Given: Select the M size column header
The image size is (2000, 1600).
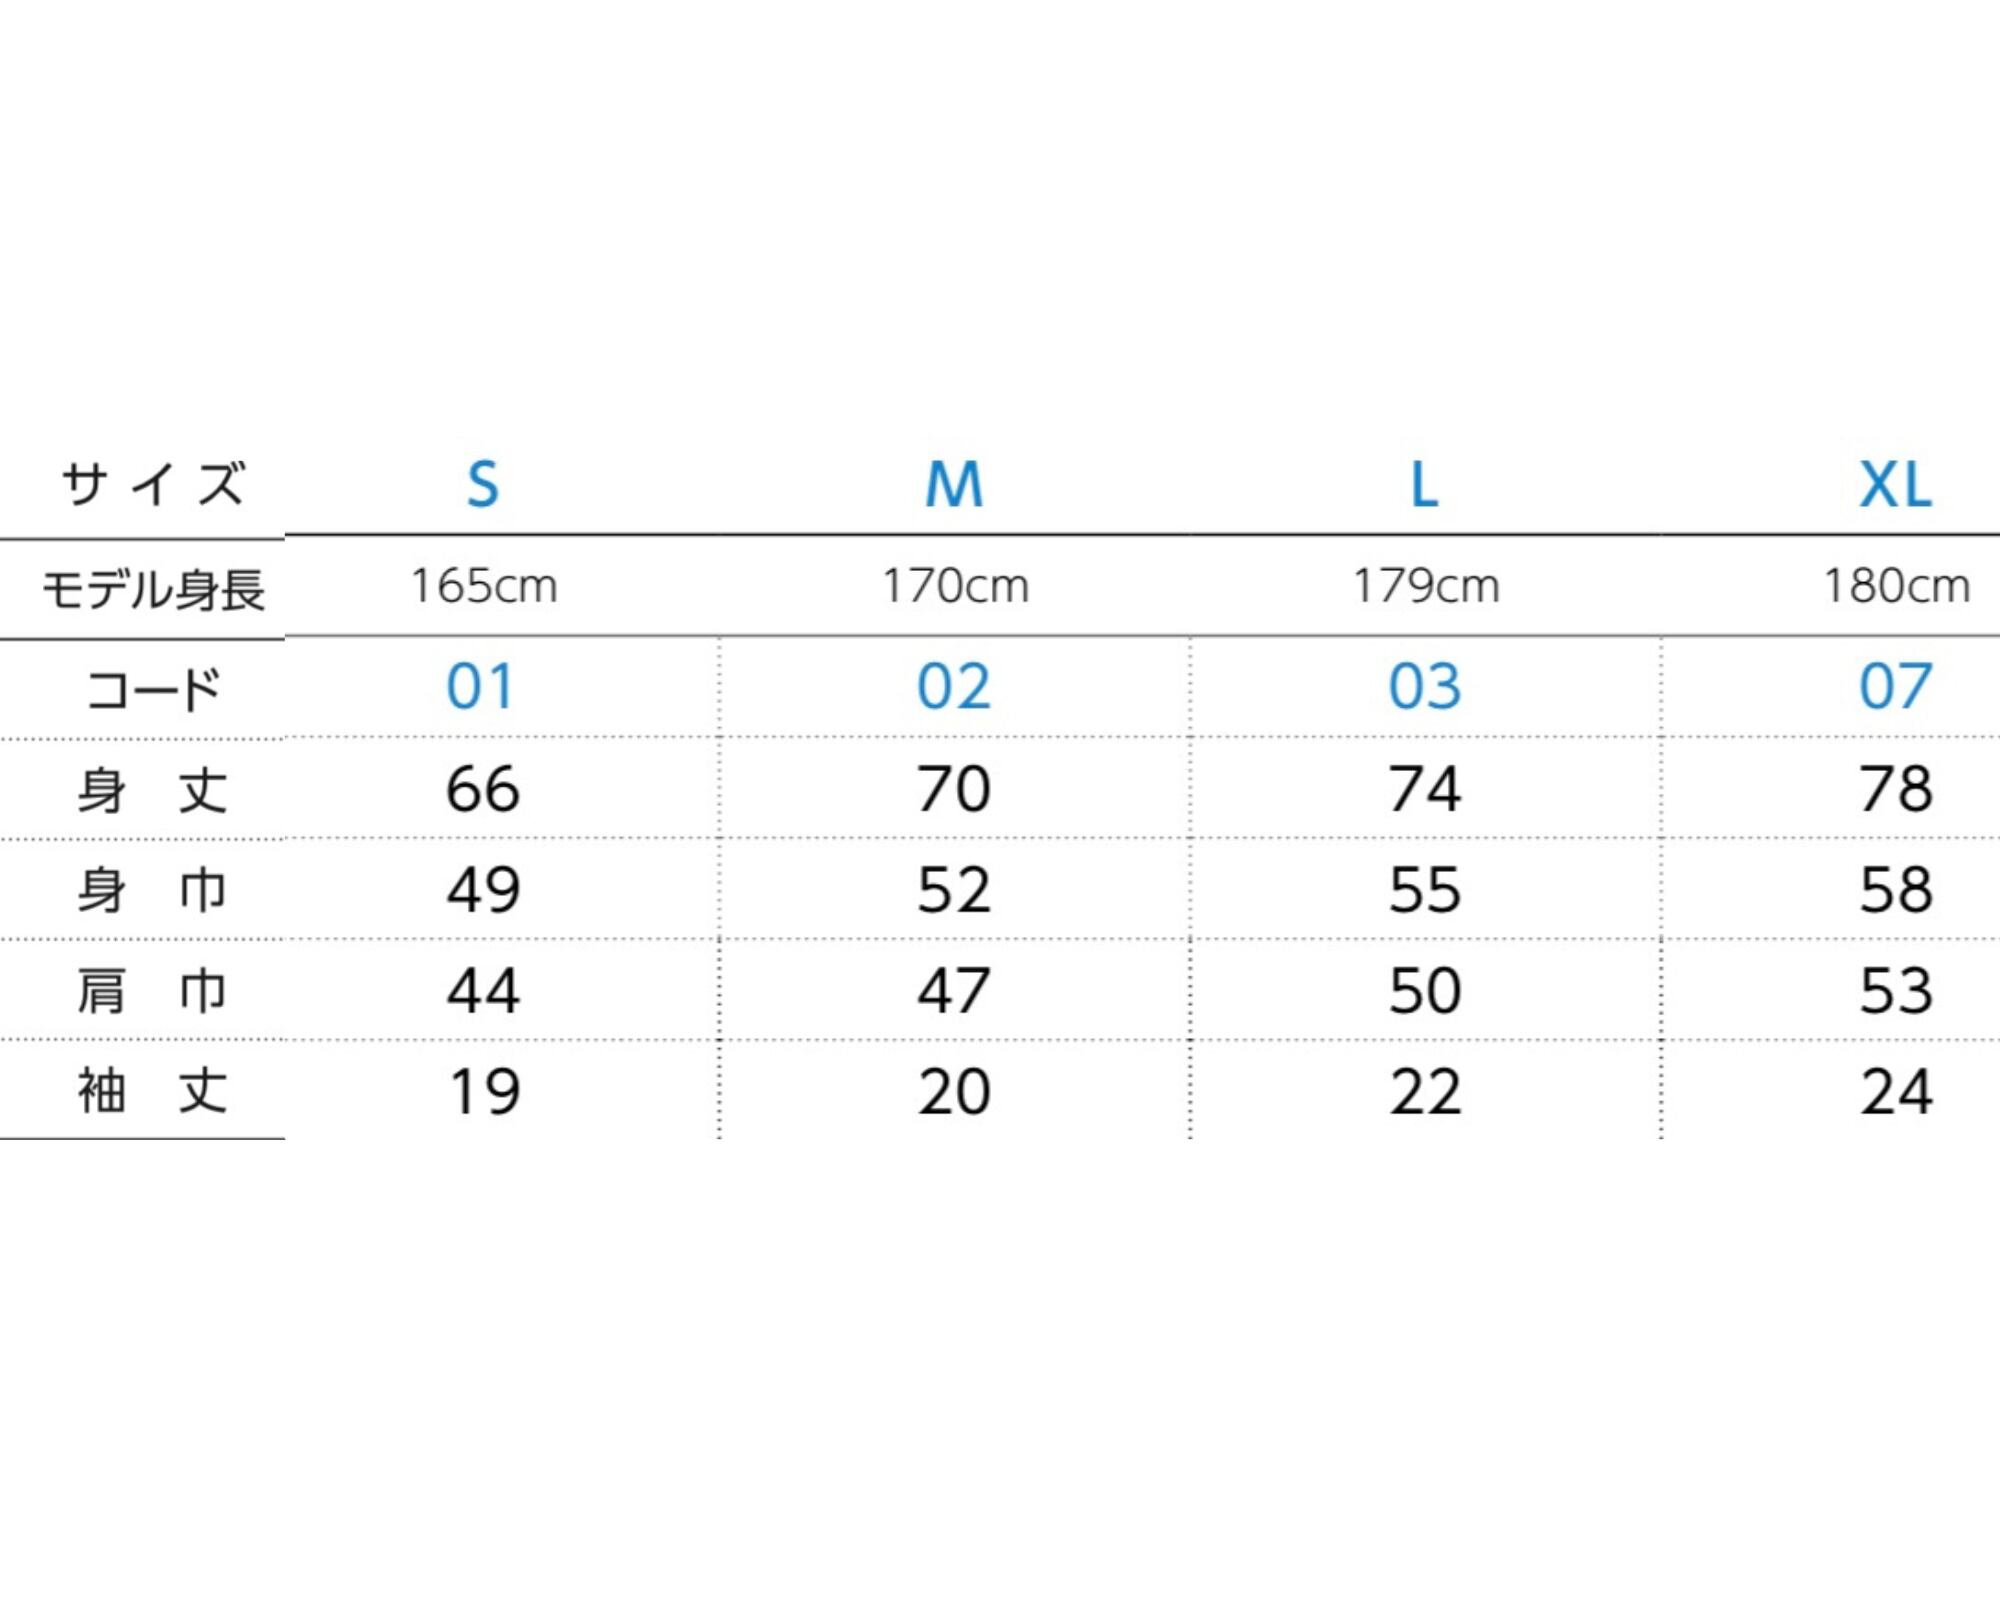Looking at the screenshot, I should pos(954,486).
